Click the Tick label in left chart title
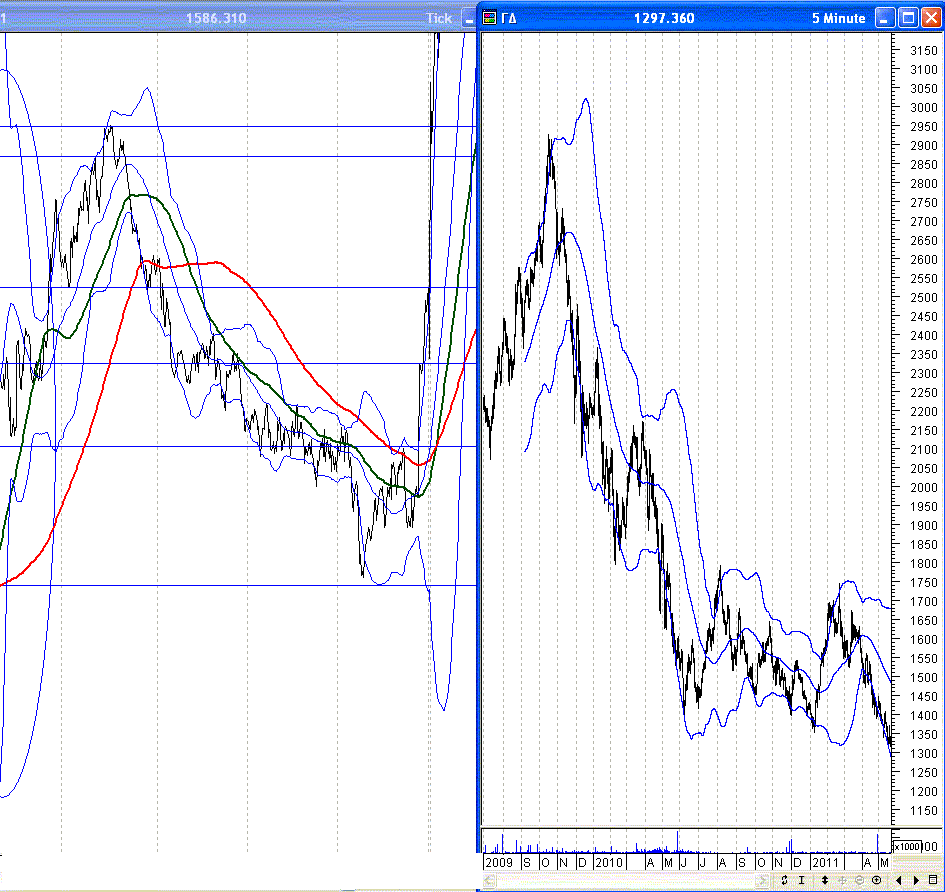 [x=439, y=18]
